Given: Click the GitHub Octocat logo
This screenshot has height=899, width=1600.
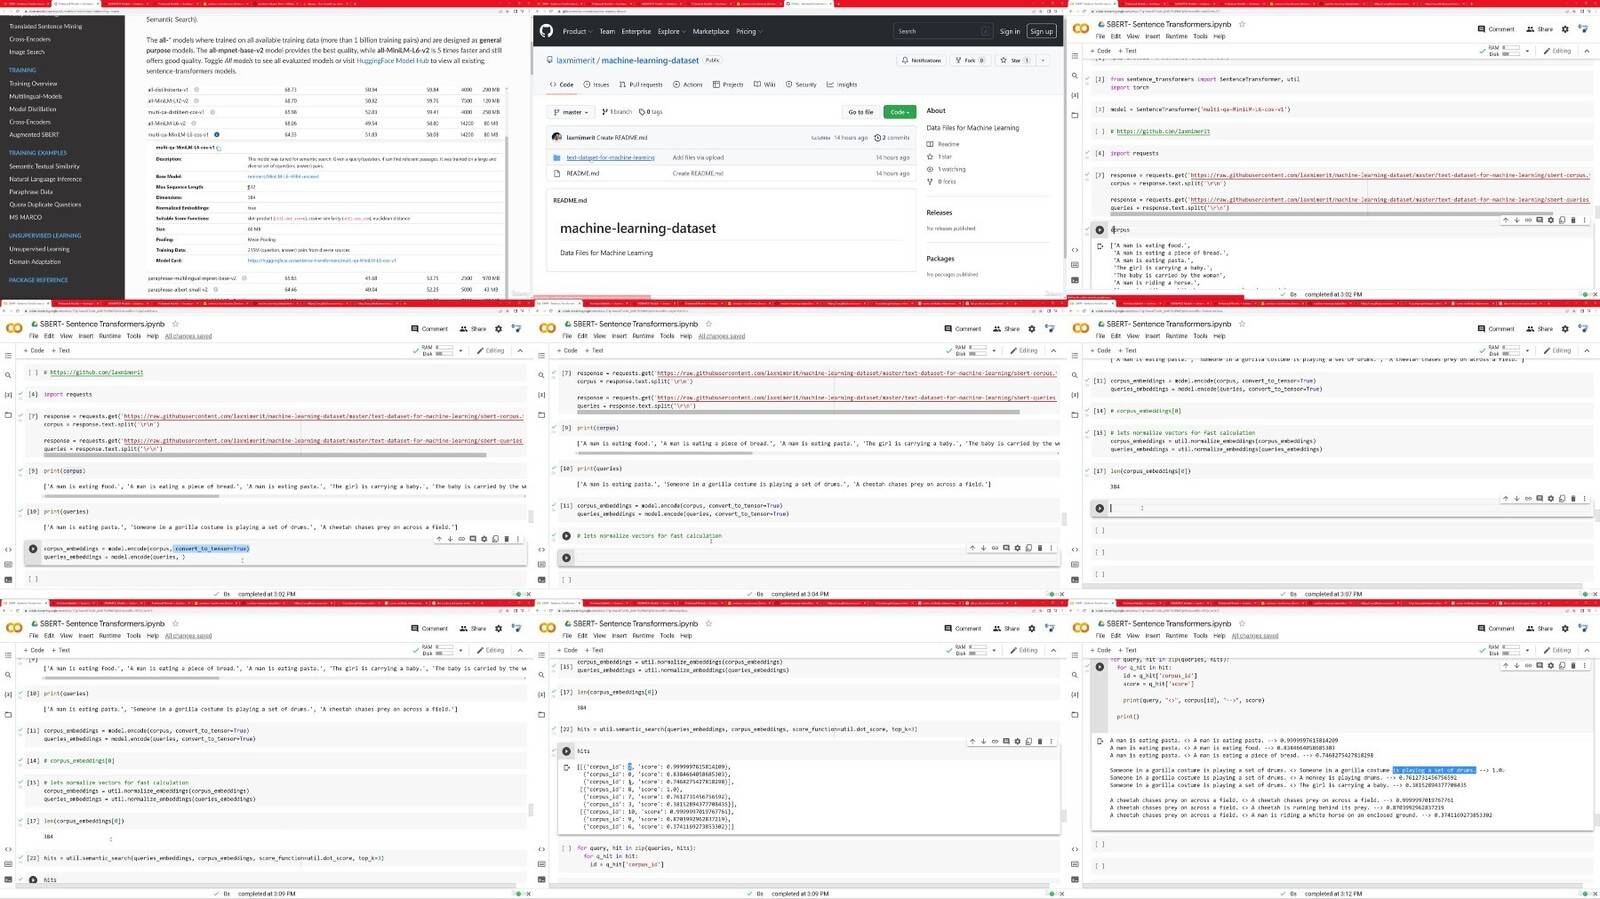Looking at the screenshot, I should (546, 31).
